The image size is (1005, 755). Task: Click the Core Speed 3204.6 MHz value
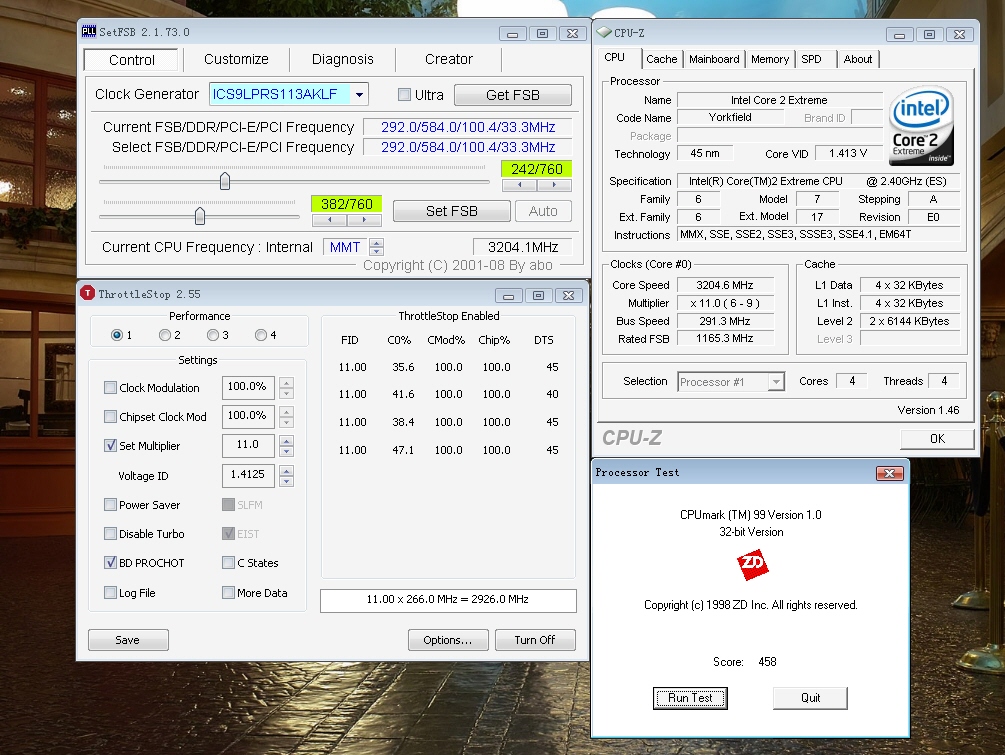725,285
